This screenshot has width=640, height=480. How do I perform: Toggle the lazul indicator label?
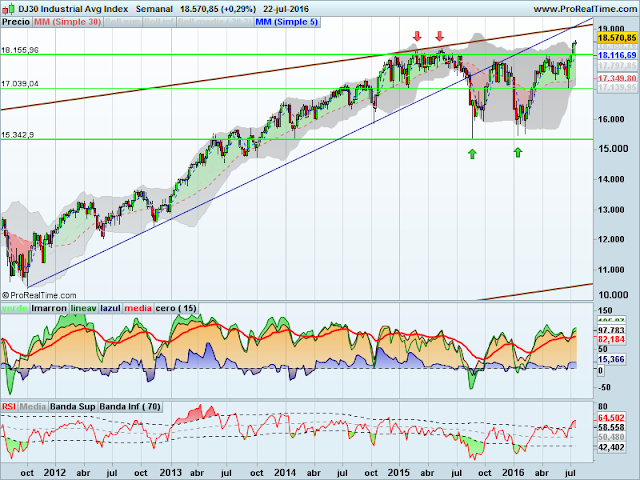tap(110, 308)
